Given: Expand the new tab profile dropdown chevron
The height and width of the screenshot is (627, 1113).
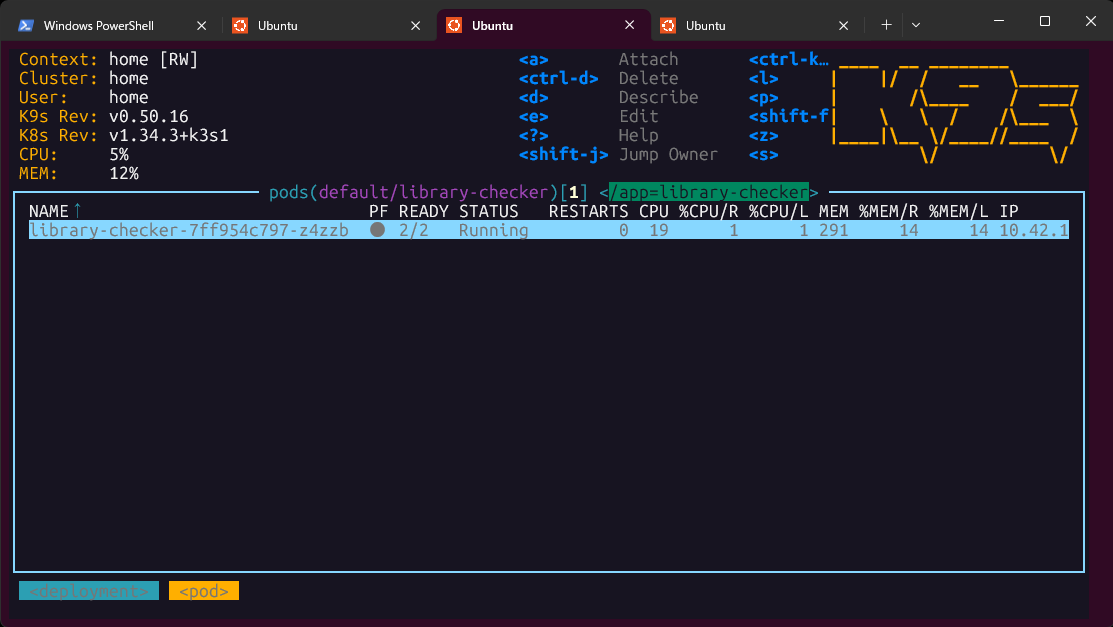Looking at the screenshot, I should pyautogui.click(x=915, y=25).
